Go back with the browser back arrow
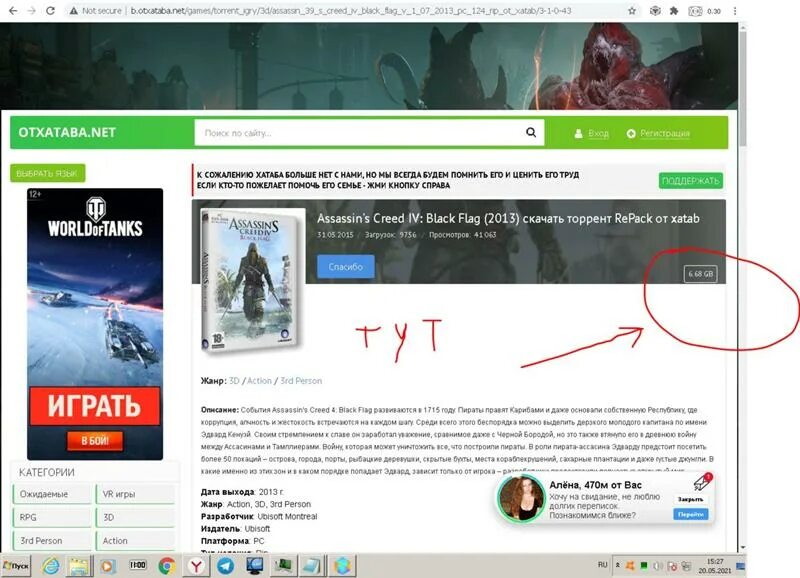The height and width of the screenshot is (578, 800). (x=13, y=10)
